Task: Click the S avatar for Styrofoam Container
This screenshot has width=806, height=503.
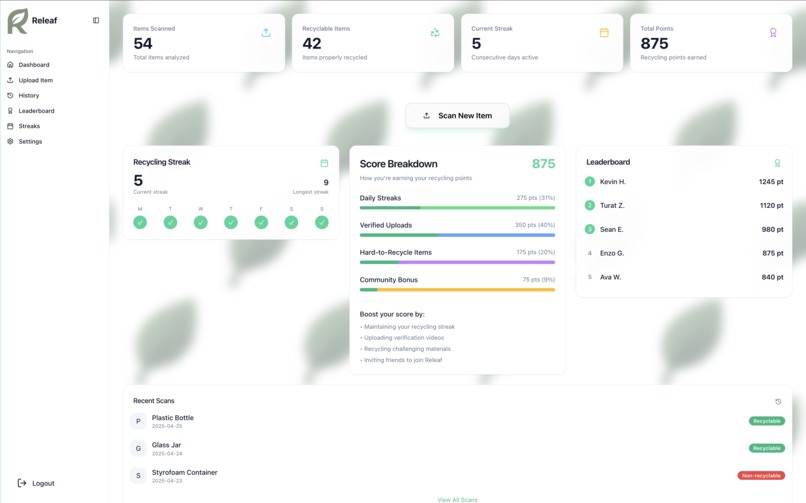Action: point(138,476)
